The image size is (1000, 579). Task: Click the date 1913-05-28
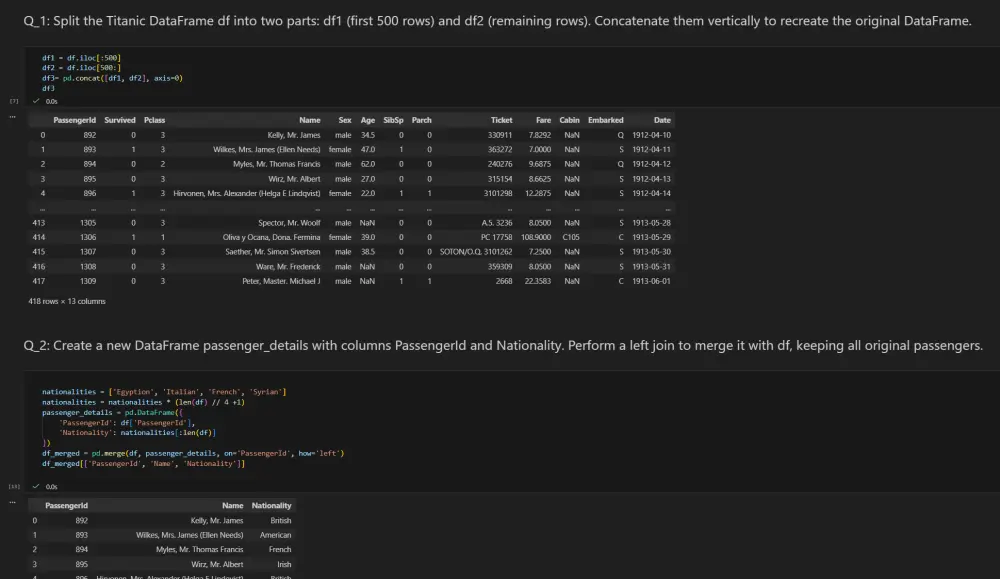coord(651,223)
